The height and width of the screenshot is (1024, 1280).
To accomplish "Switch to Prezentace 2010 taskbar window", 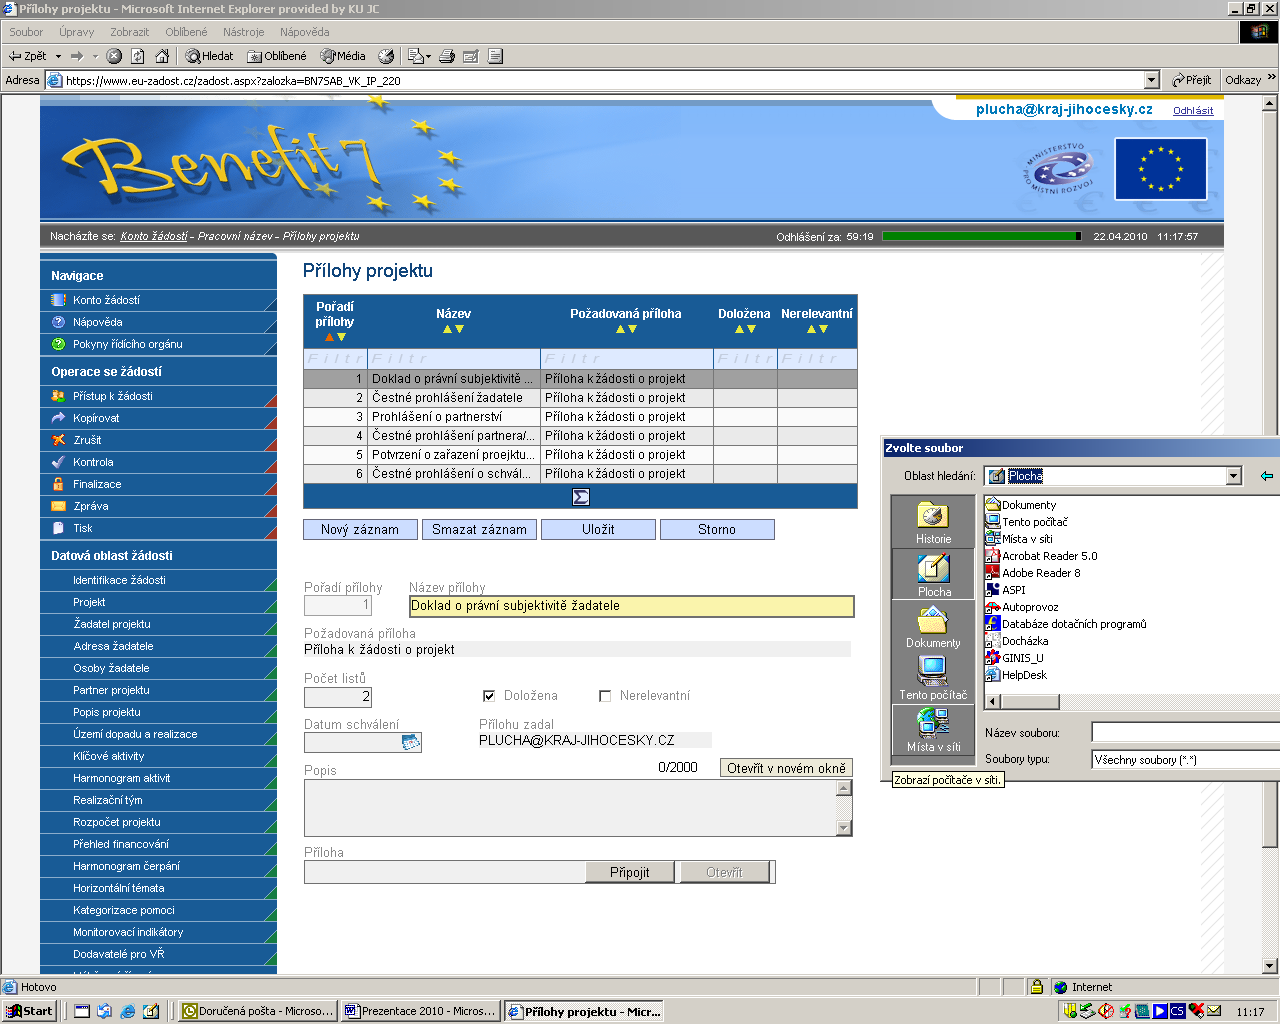I will [420, 1011].
